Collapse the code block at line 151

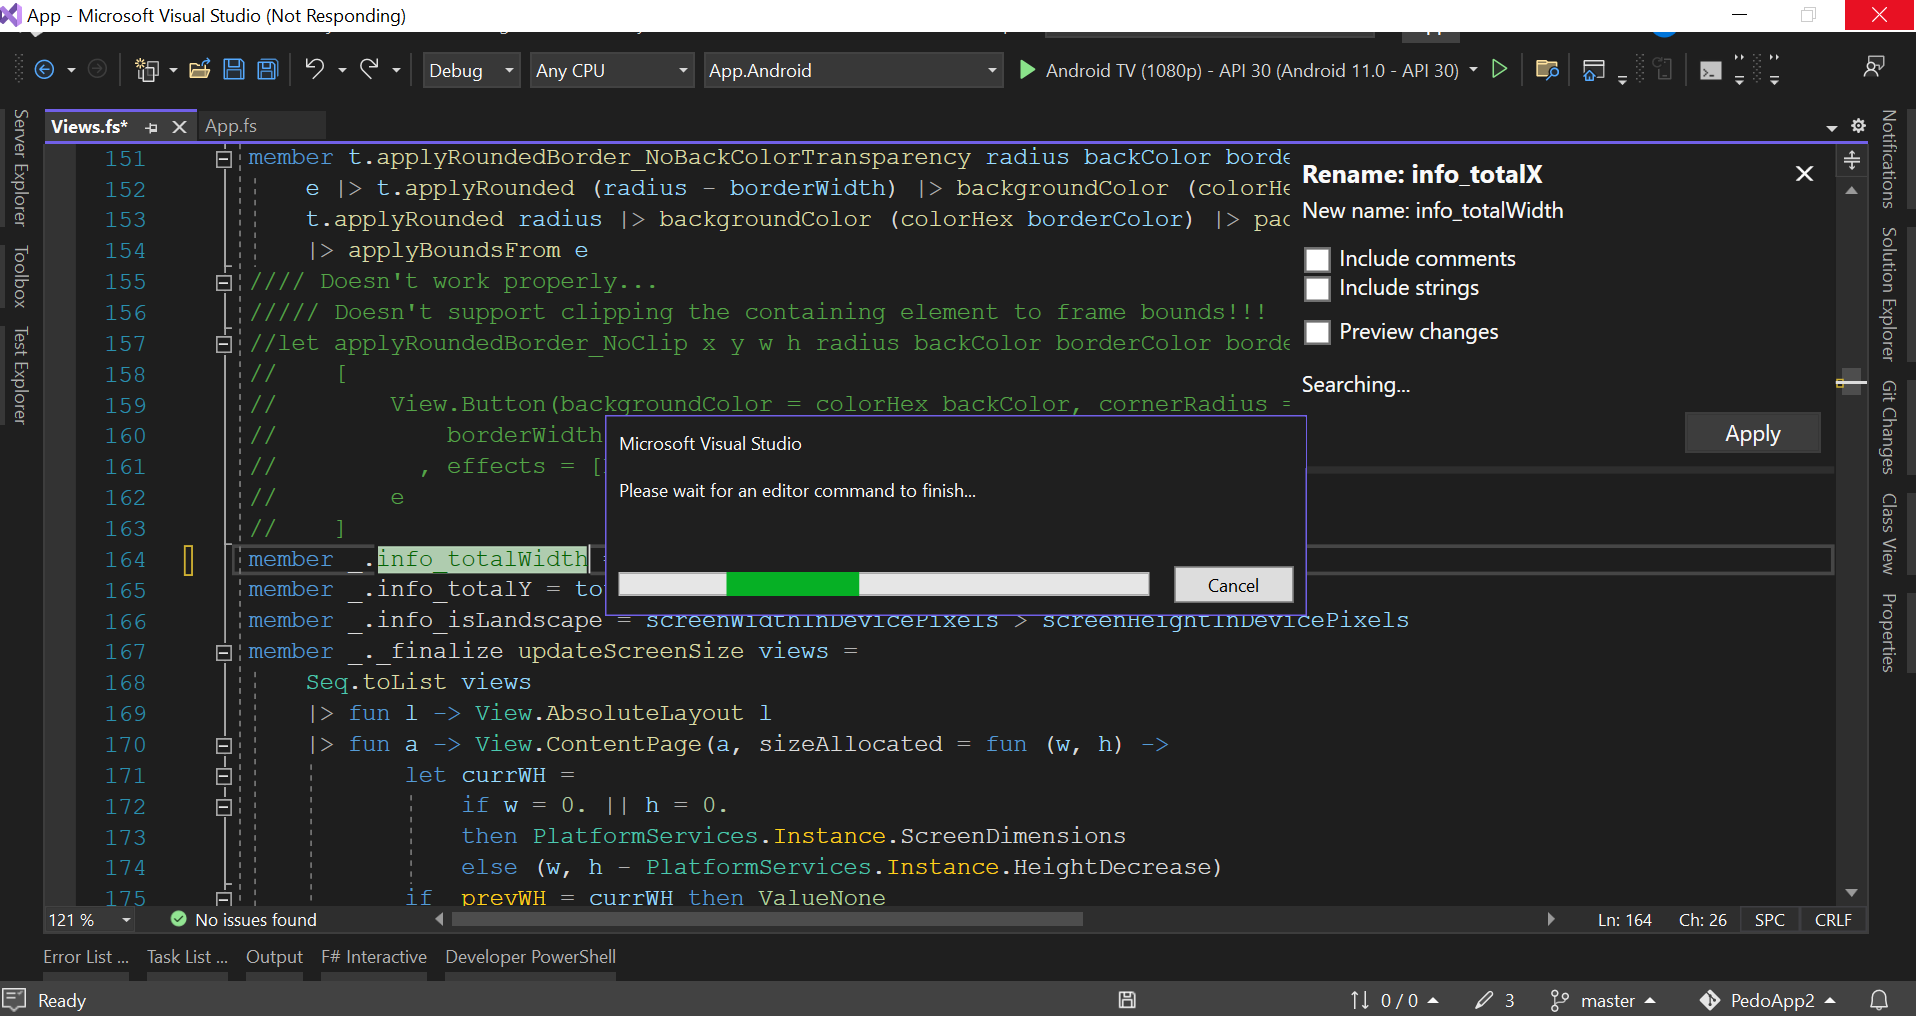pos(224,159)
